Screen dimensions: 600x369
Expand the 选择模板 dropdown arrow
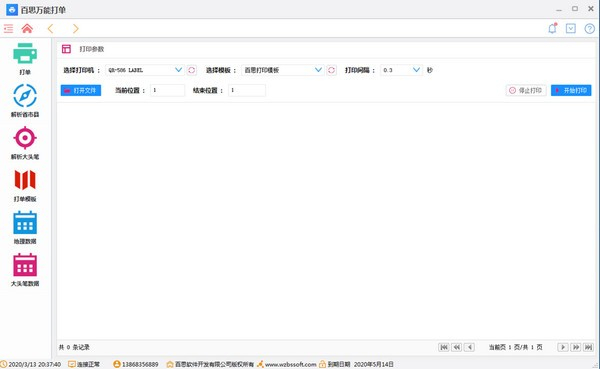pyautogui.click(x=318, y=70)
